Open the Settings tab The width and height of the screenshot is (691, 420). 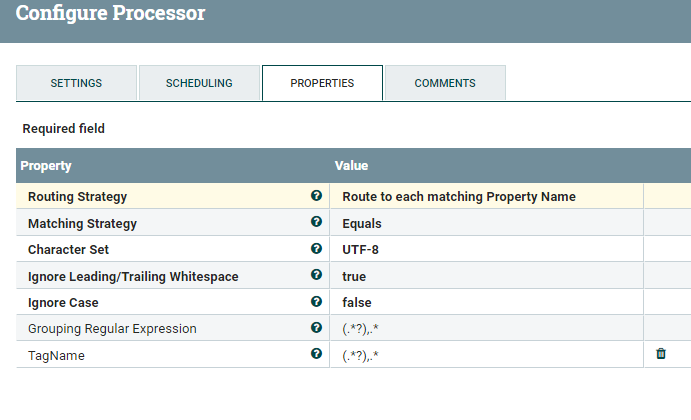tap(76, 83)
